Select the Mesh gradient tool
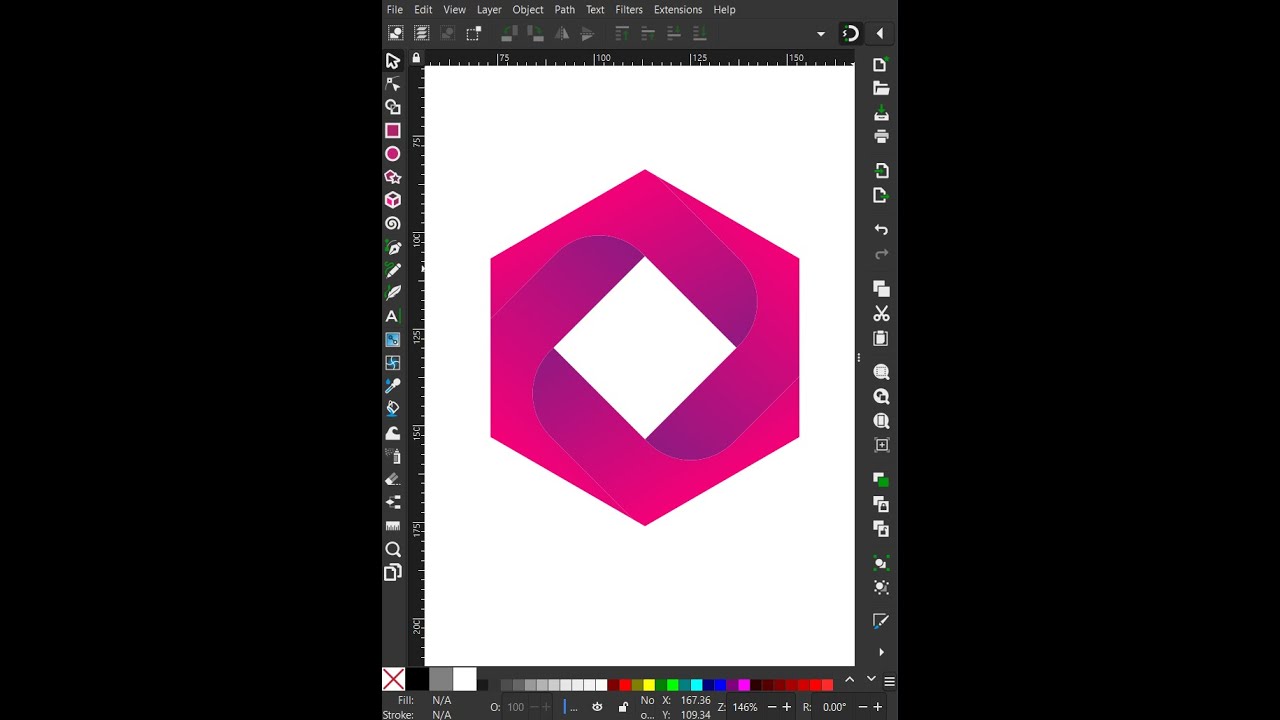The width and height of the screenshot is (1280, 720). [393, 363]
